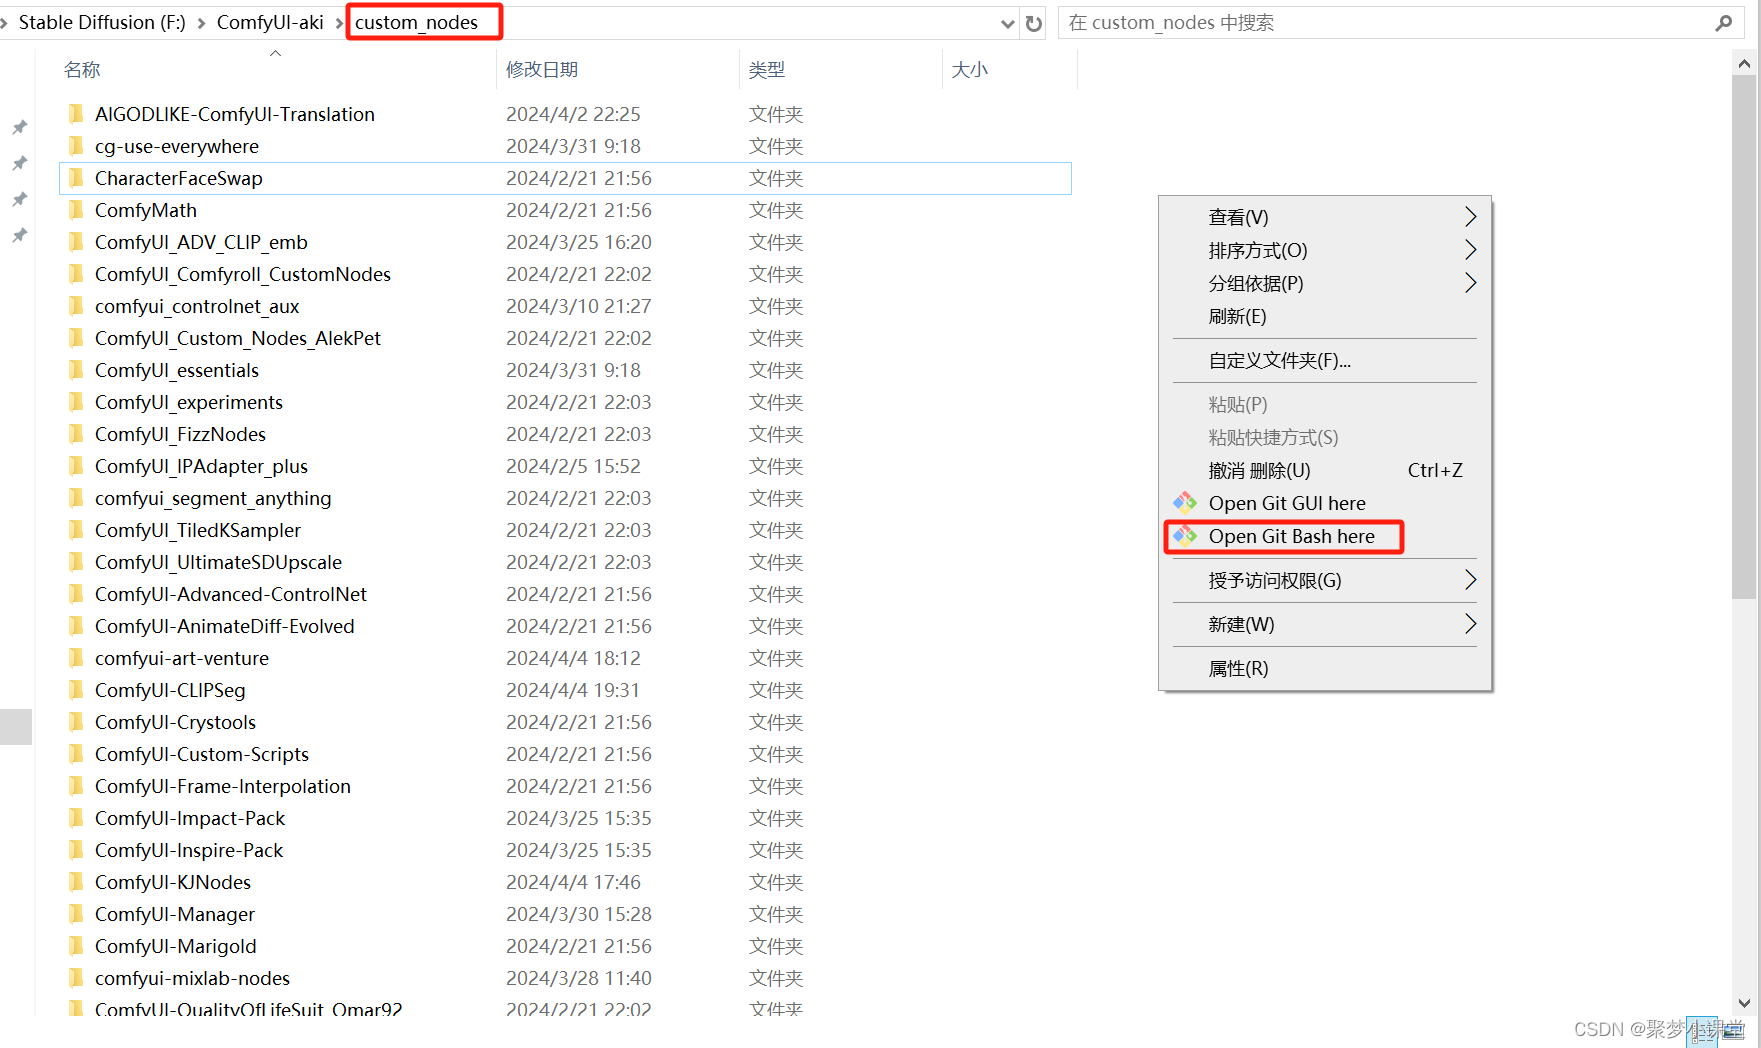Open 属性(R) from the context menu
The height and width of the screenshot is (1048, 1761).
(1325, 668)
